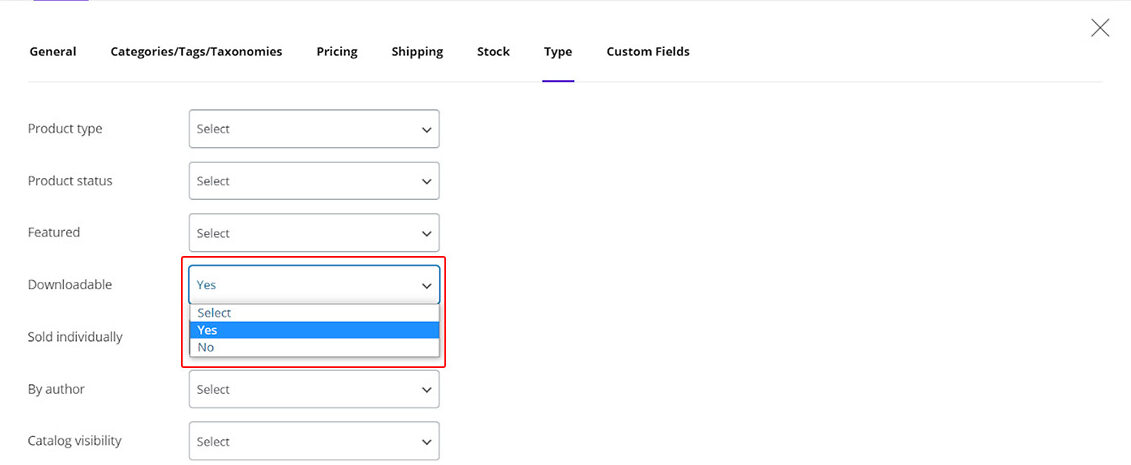Go to the Pricing tab
Image resolution: width=1131 pixels, height=465 pixels.
click(337, 52)
